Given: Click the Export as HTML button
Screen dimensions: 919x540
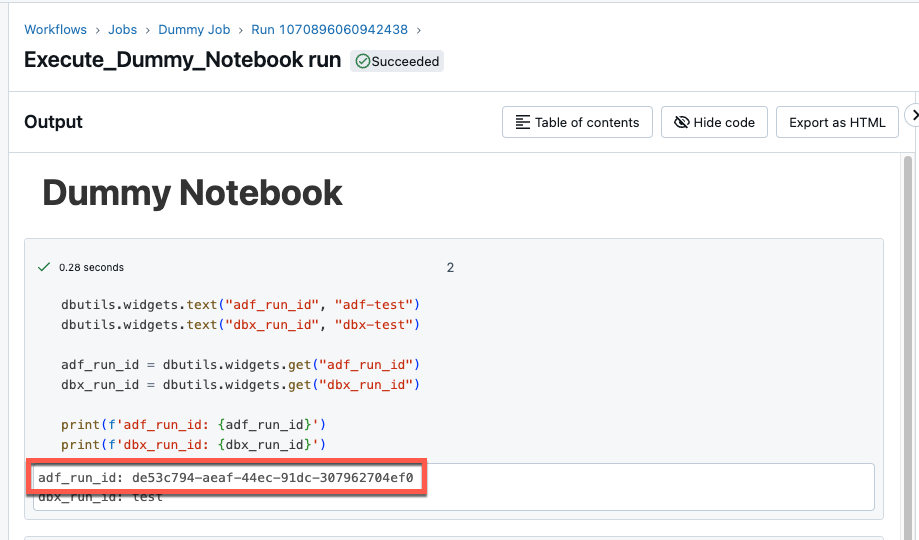Looking at the screenshot, I should 836,122.
